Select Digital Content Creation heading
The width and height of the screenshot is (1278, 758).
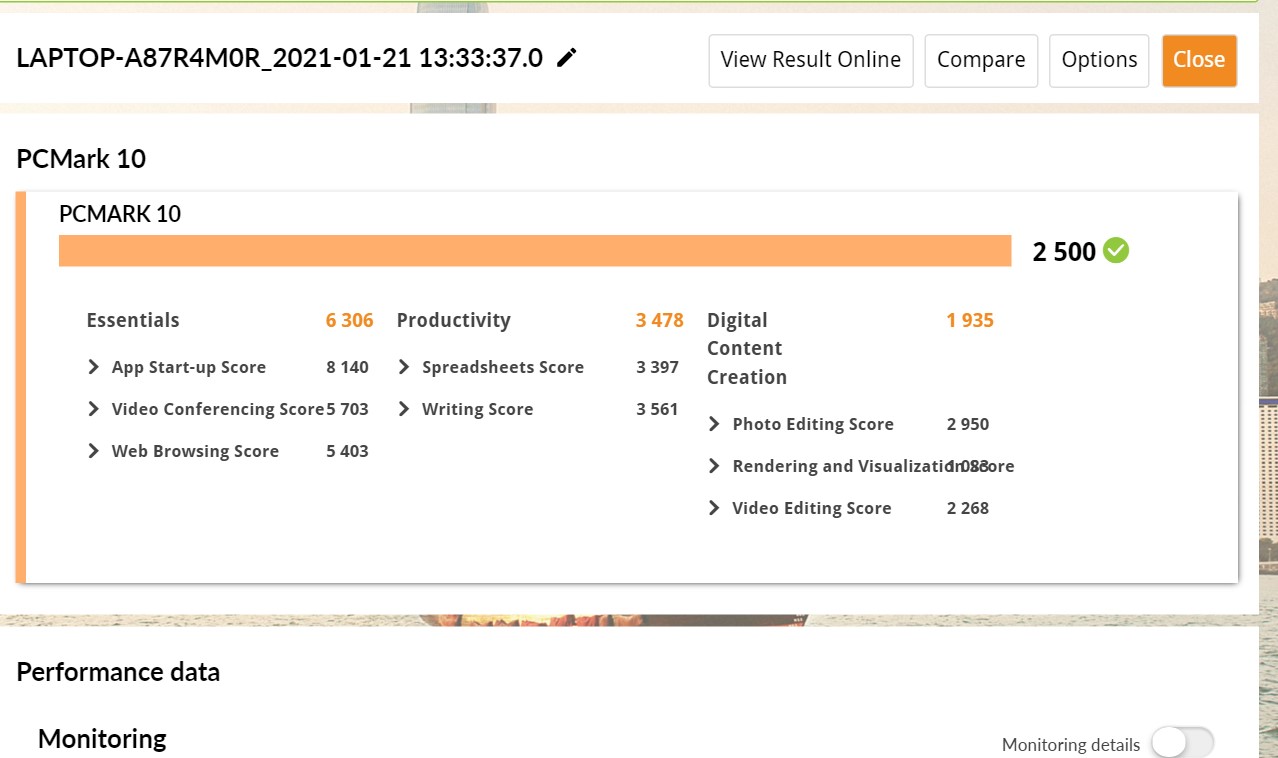(x=746, y=348)
